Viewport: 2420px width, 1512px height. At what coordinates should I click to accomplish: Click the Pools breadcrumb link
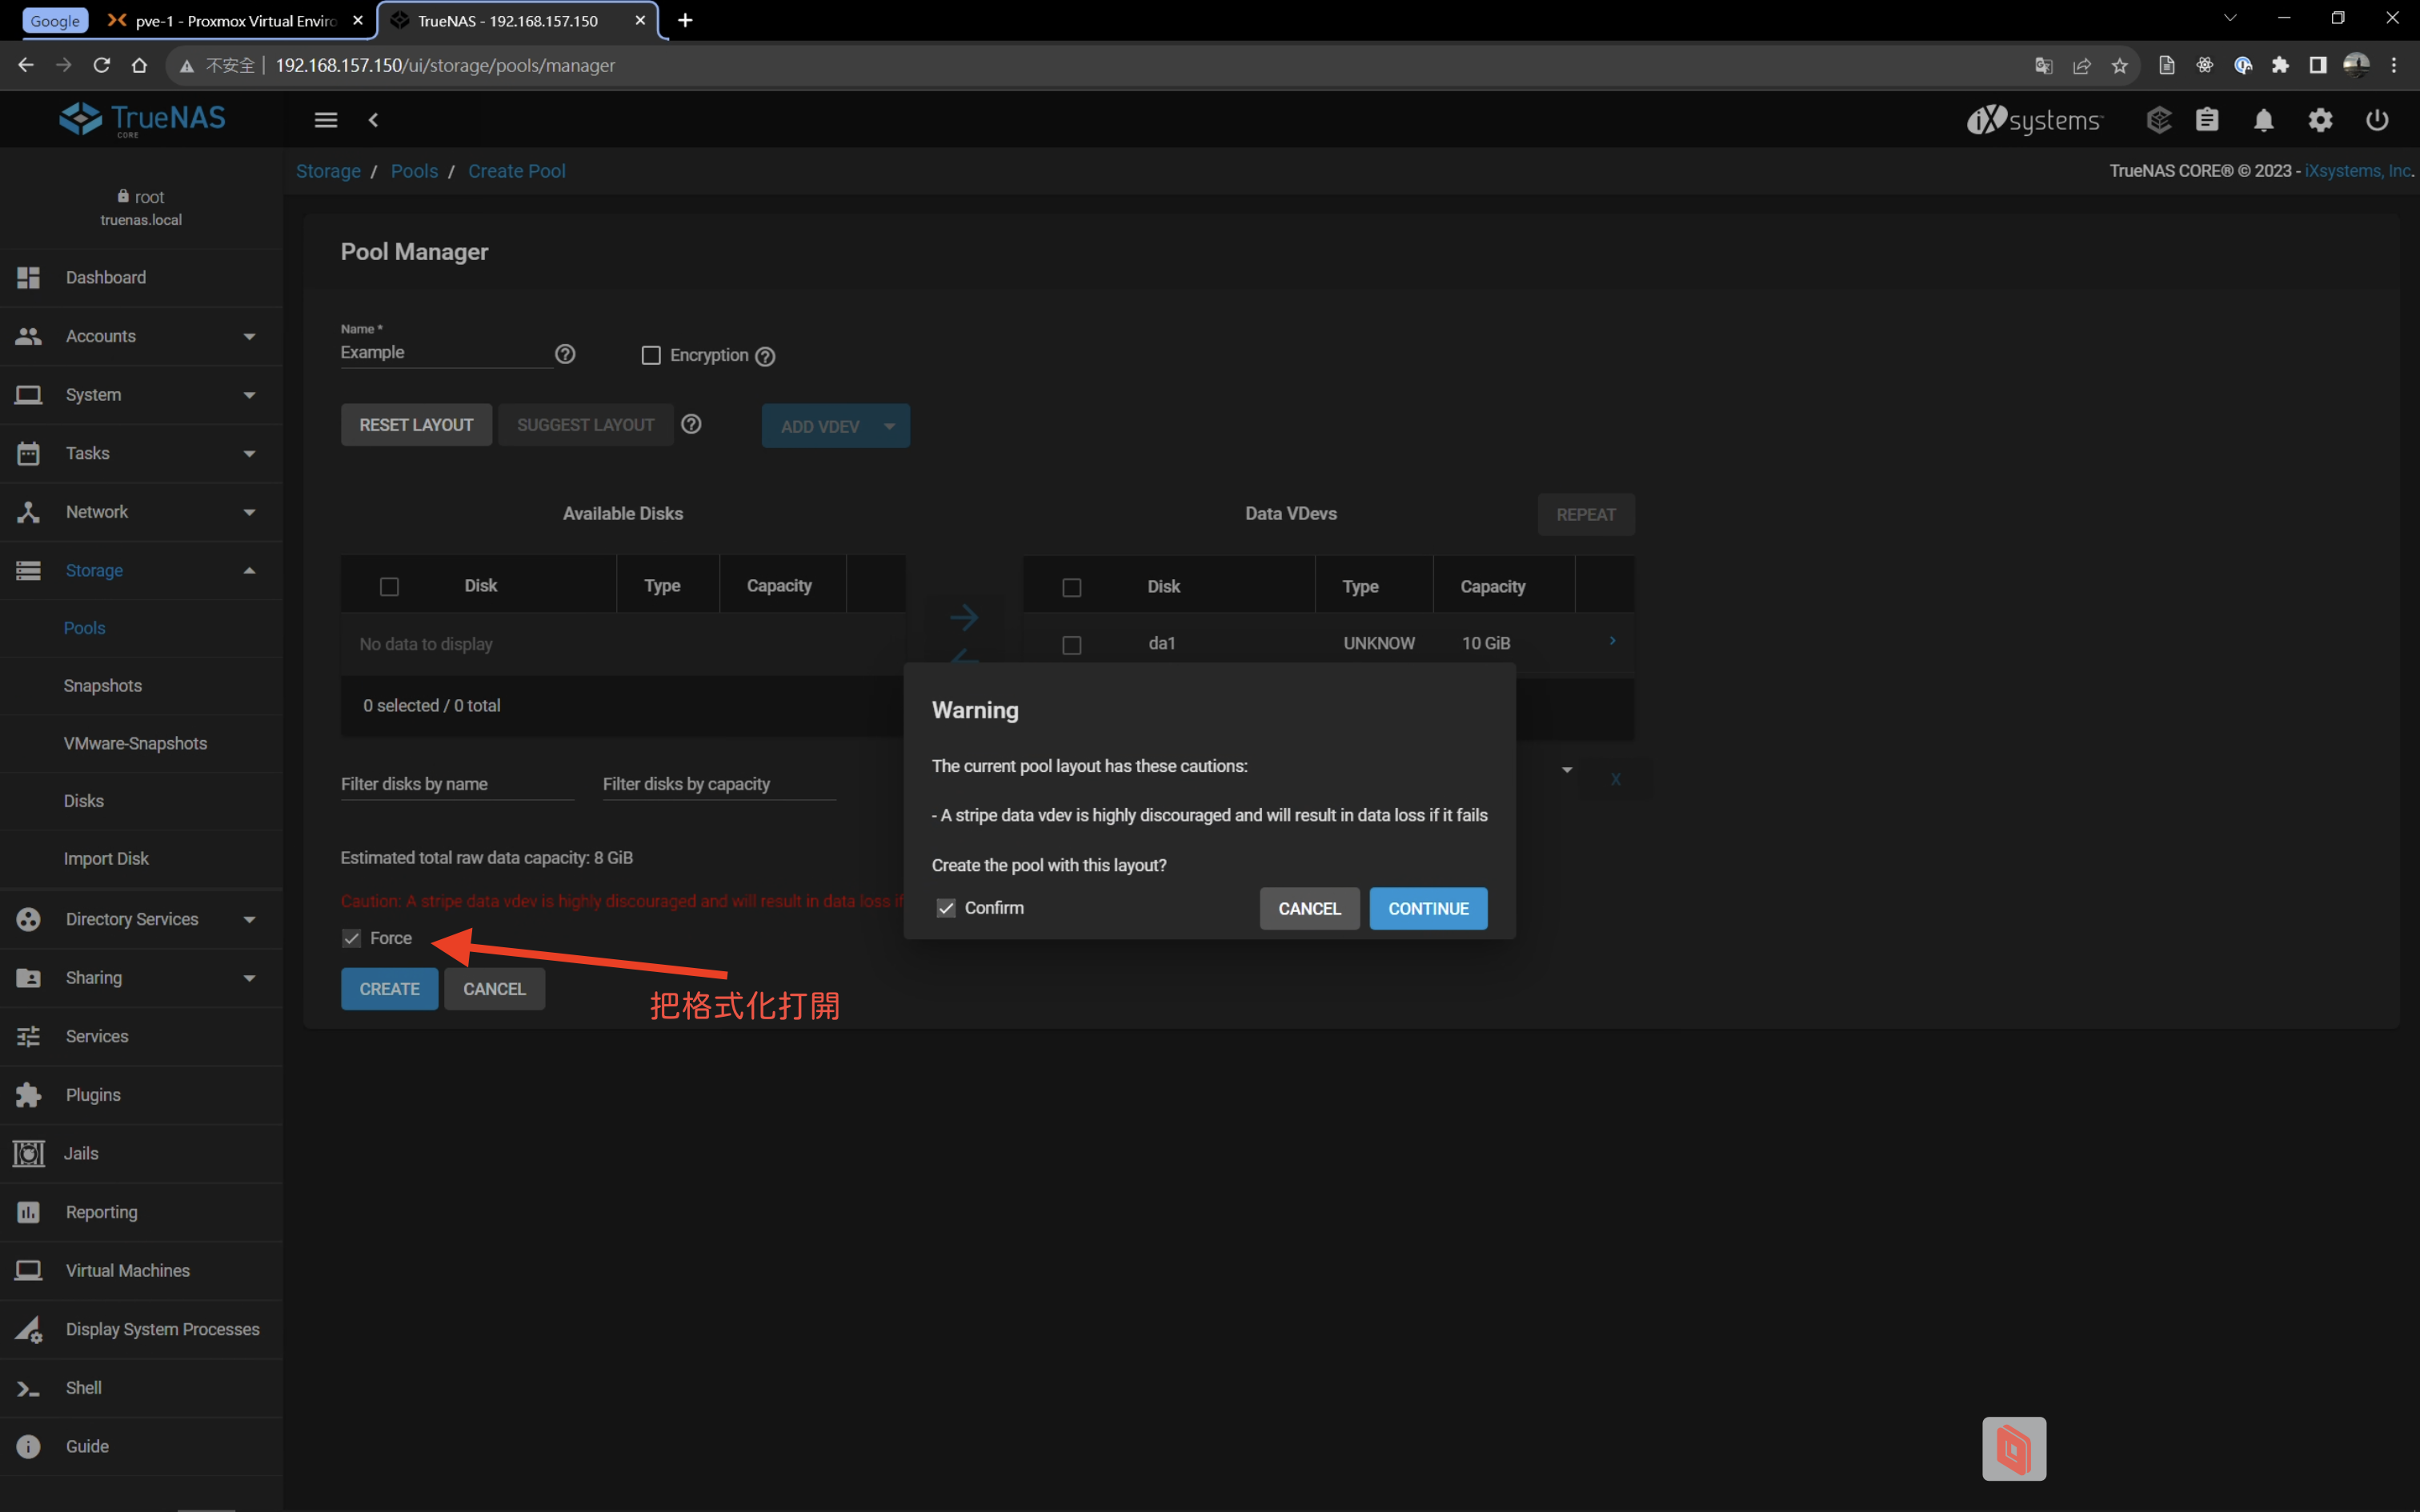414,171
